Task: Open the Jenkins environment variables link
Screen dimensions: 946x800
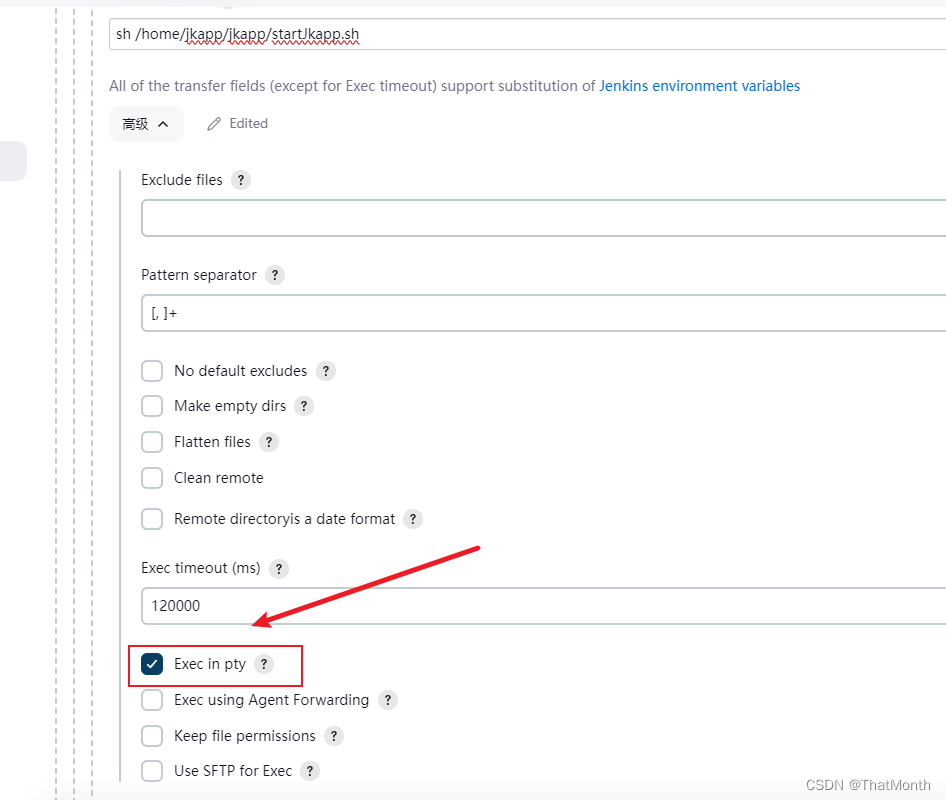Action: tap(699, 86)
